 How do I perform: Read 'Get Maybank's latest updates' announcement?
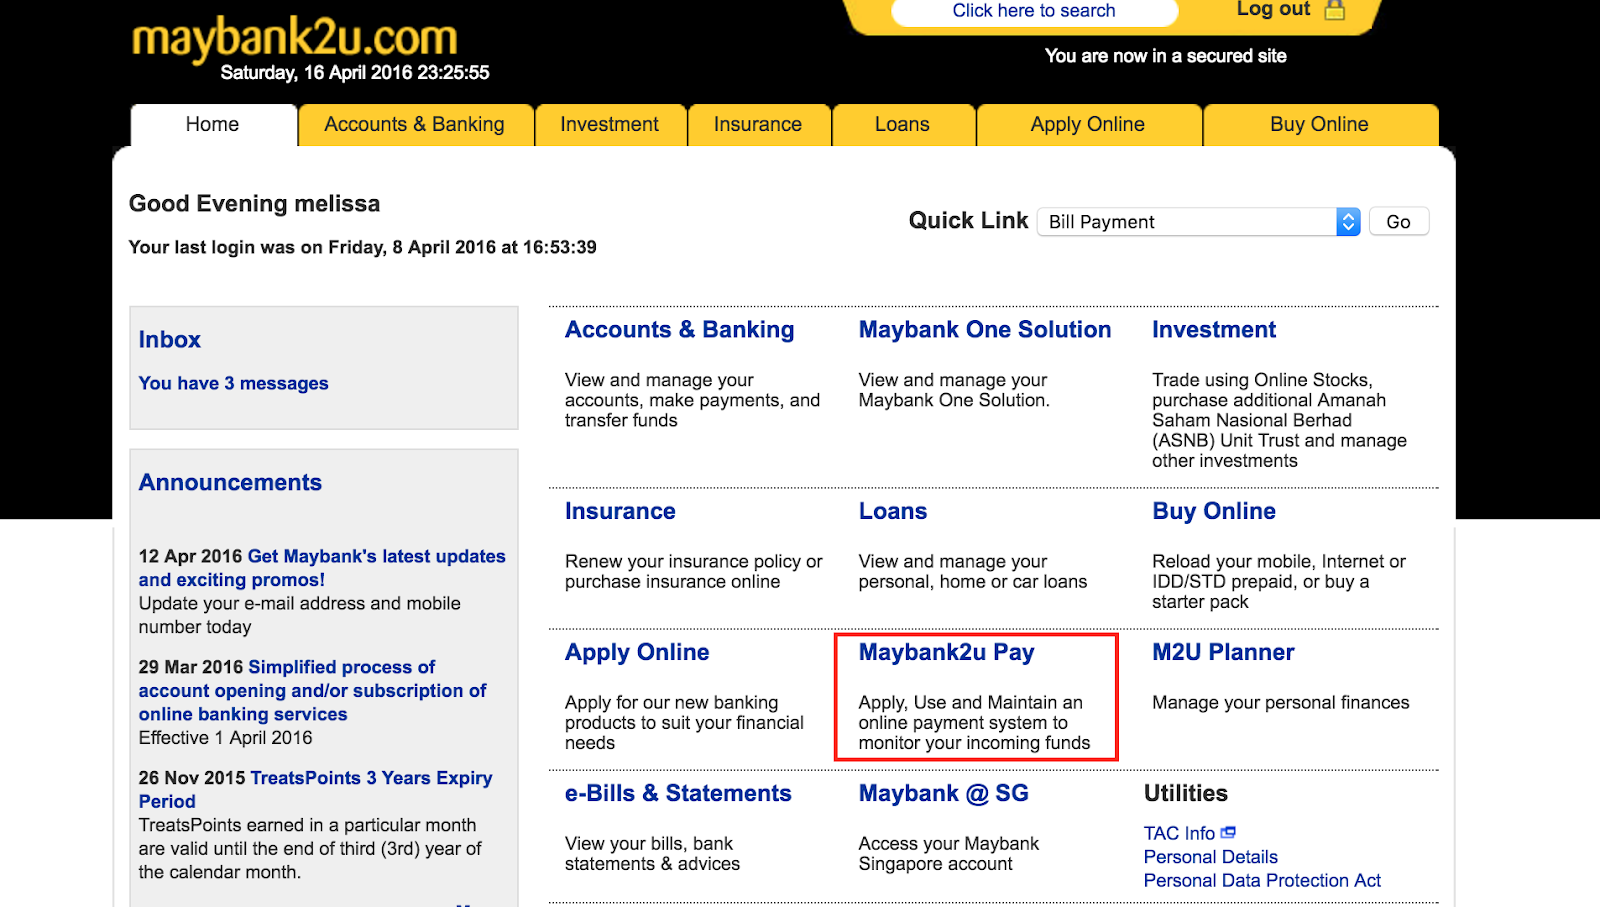(x=322, y=568)
